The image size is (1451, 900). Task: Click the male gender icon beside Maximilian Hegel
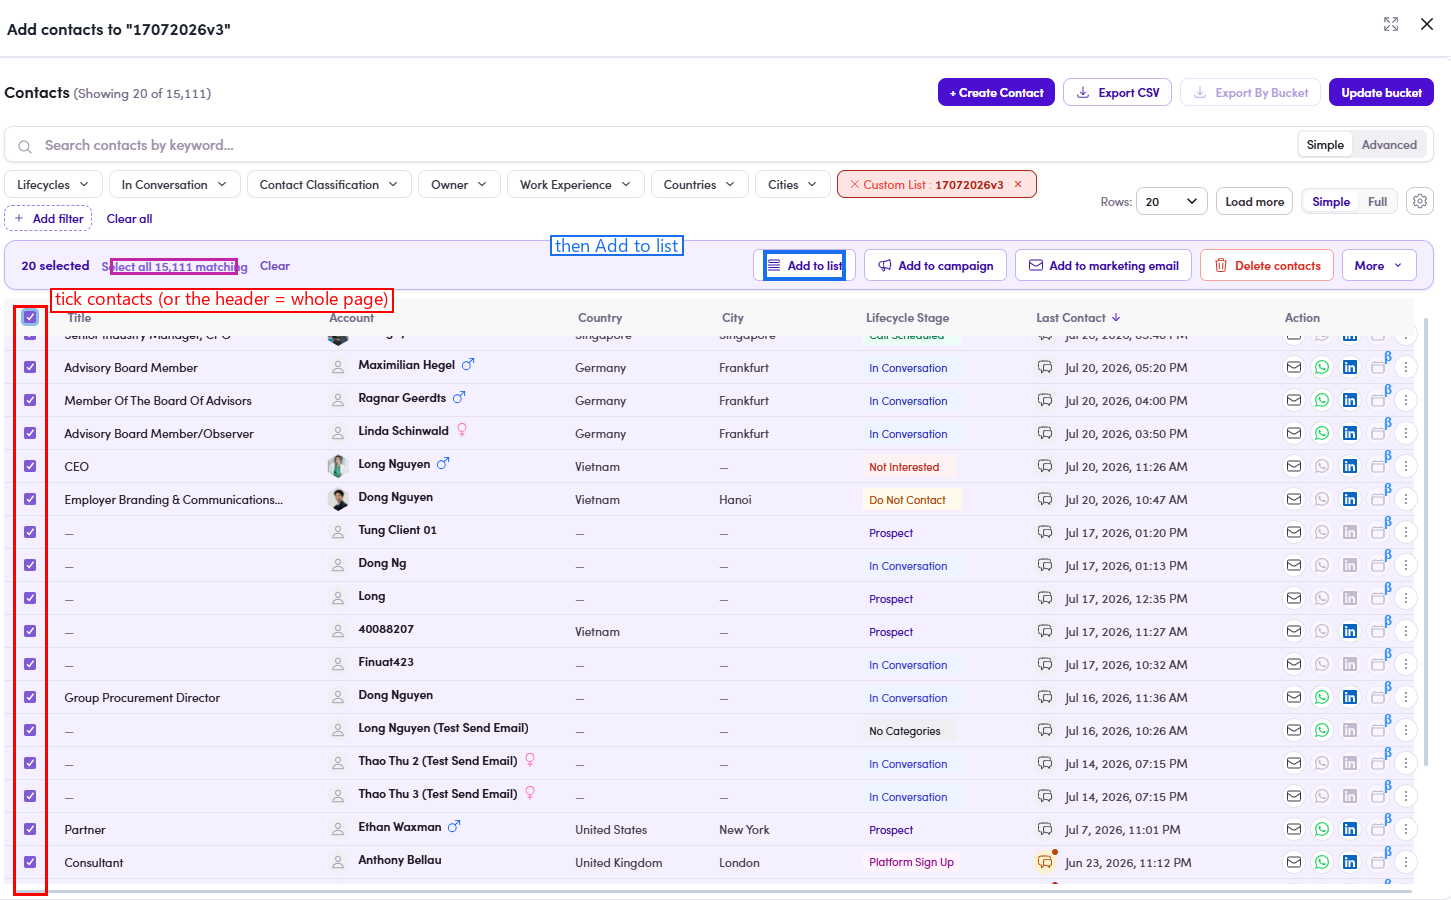coord(467,365)
